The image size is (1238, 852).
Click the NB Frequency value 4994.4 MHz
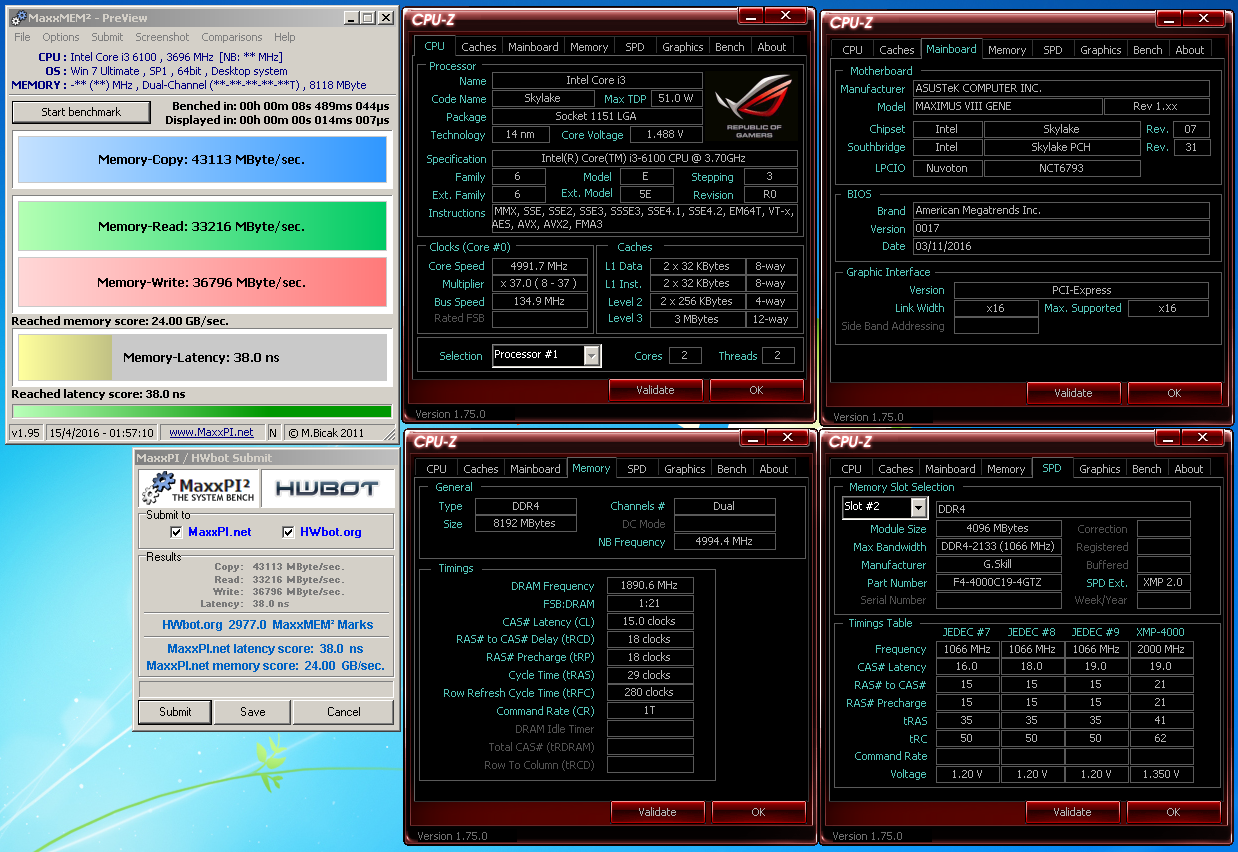click(x=725, y=542)
